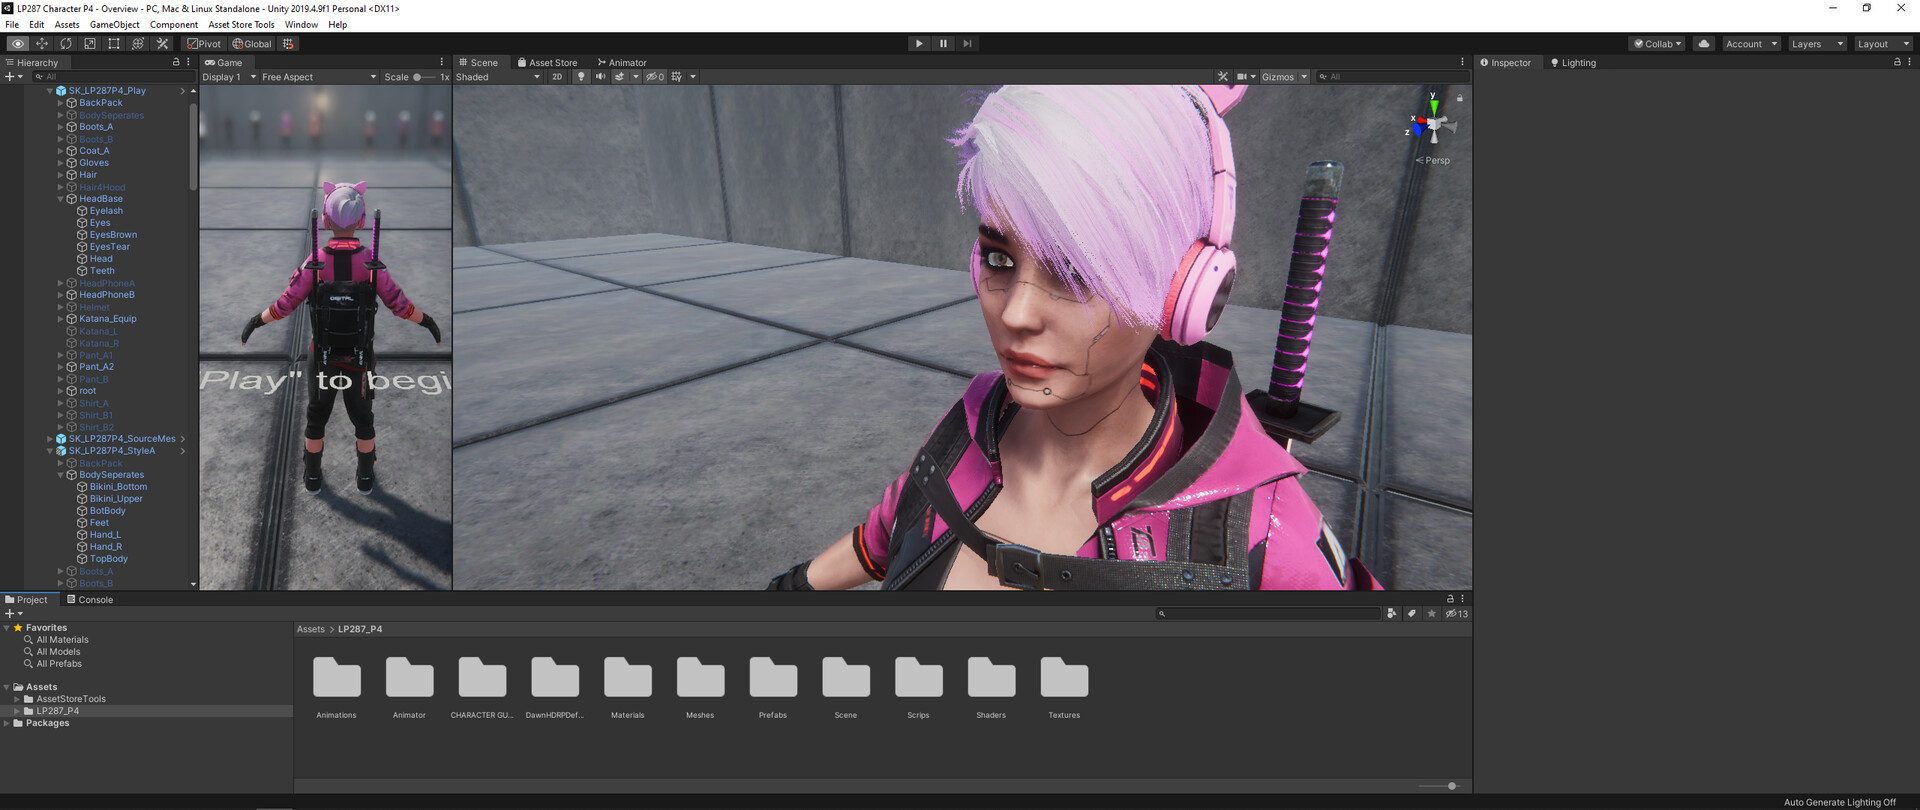1920x810 pixels.
Task: Open the Shaded draw mode dropdown
Action: [x=498, y=77]
